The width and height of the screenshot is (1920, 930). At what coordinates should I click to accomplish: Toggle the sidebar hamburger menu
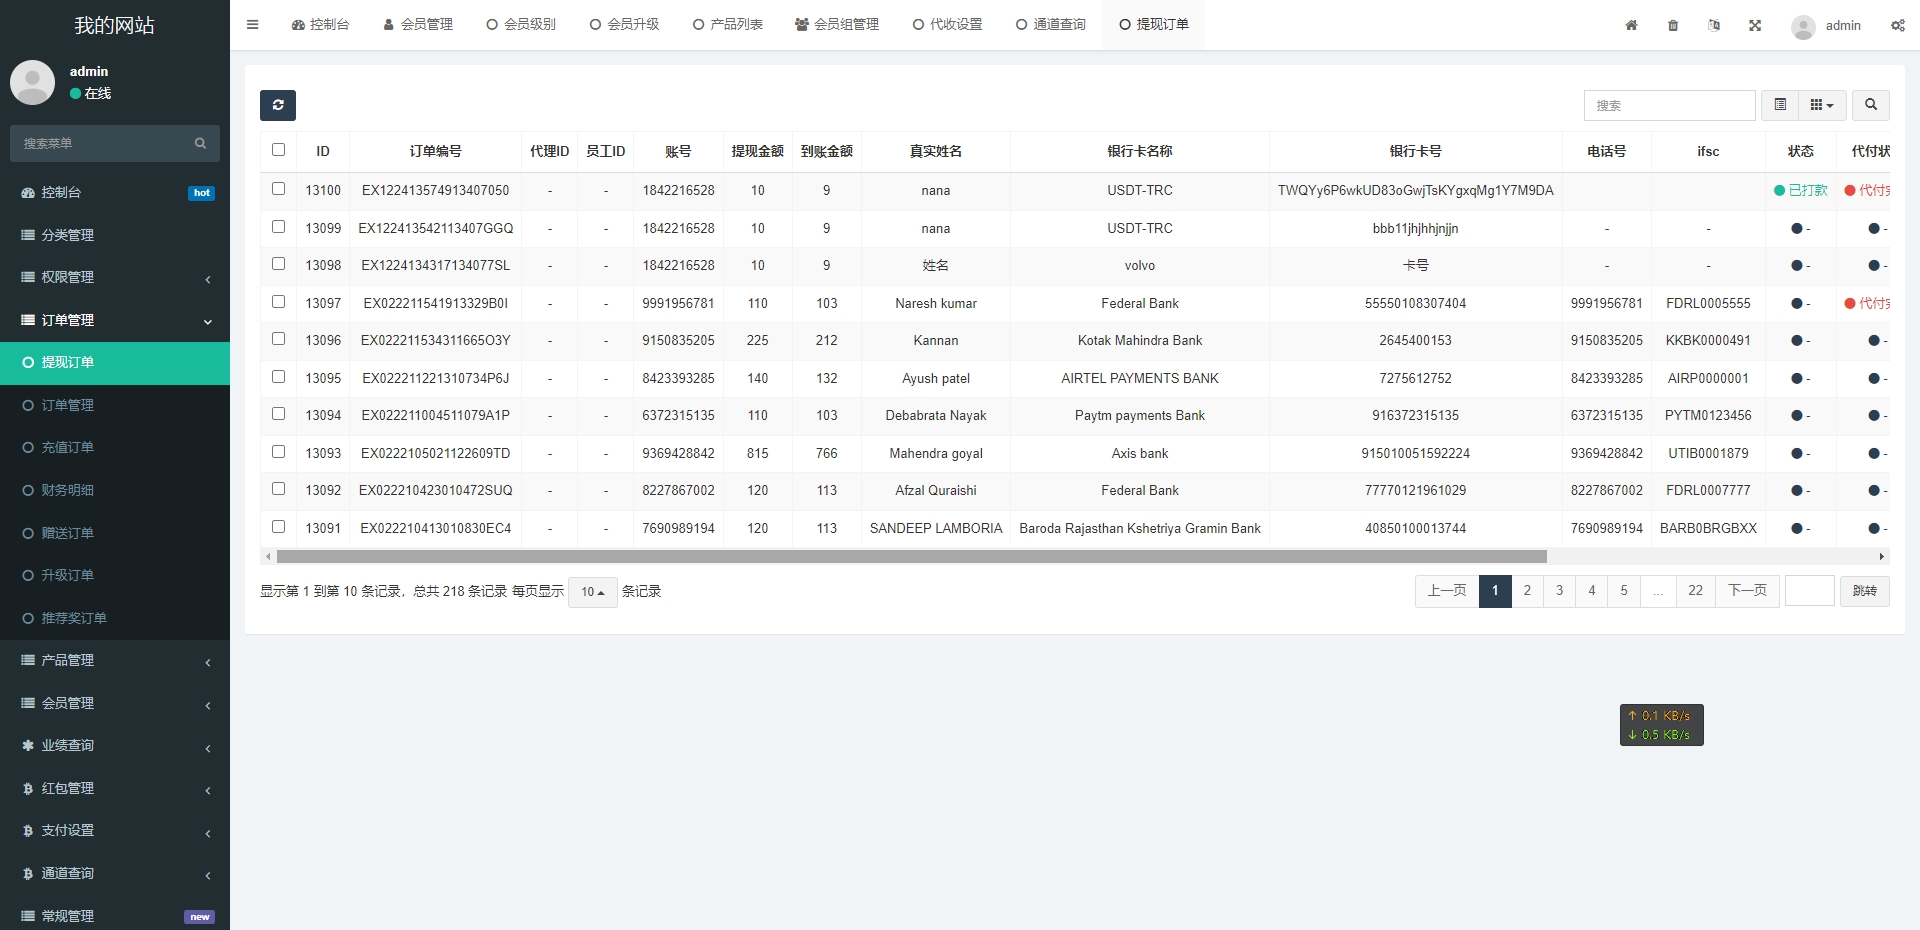coord(253,25)
